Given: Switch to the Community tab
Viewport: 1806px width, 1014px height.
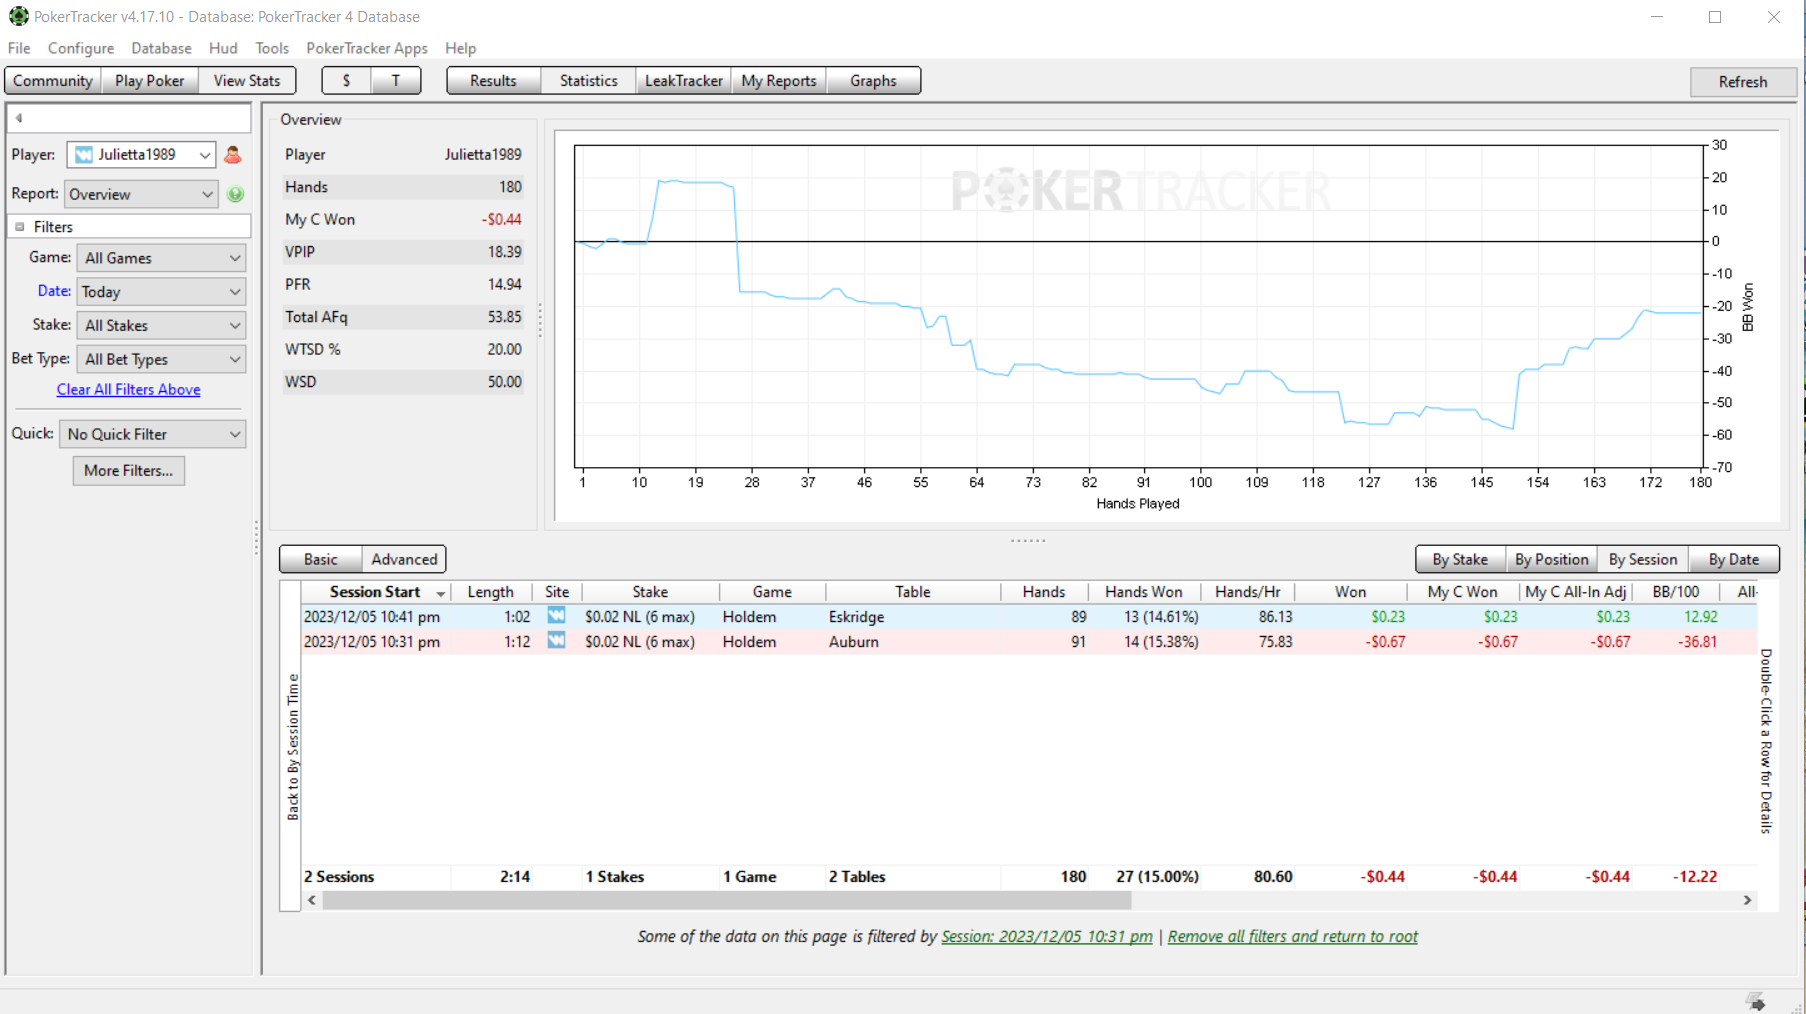Looking at the screenshot, I should (x=53, y=81).
